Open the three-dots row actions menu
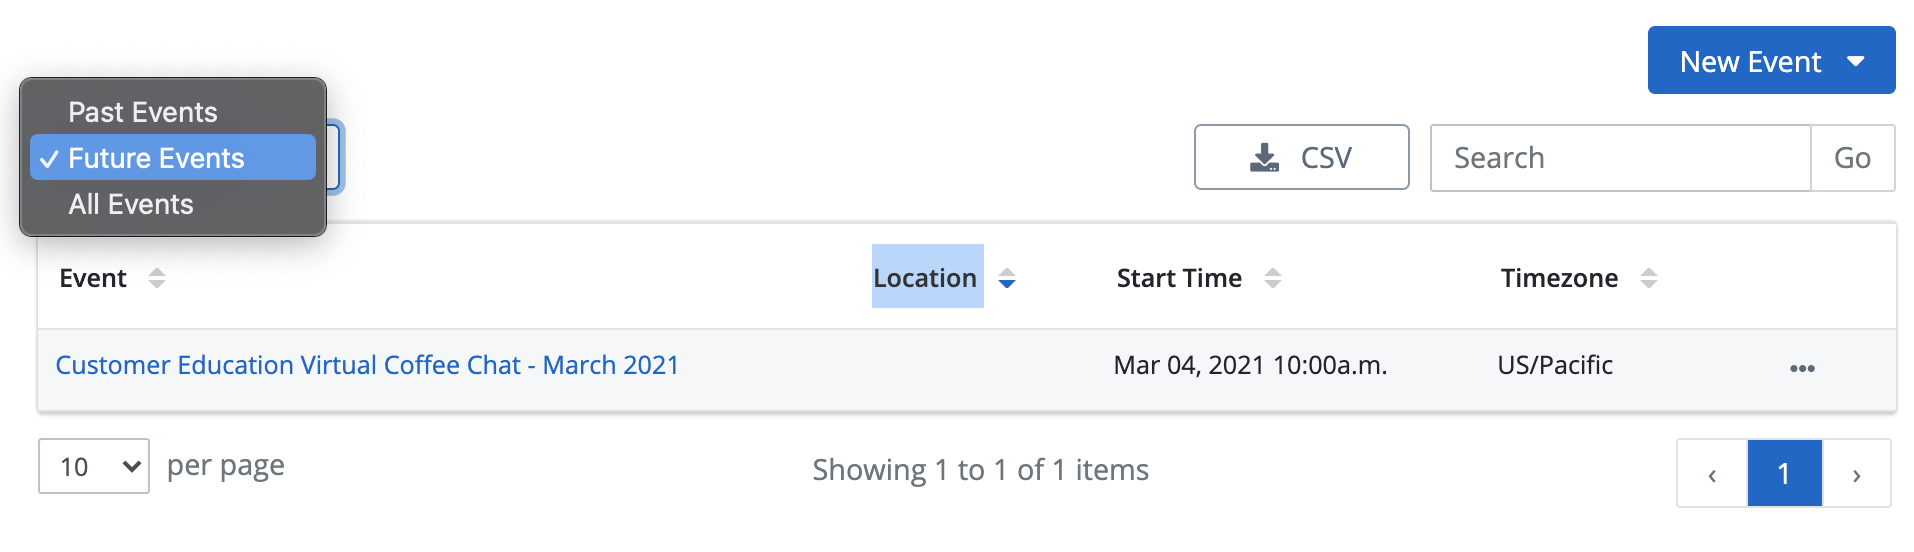Screen dimensions: 1914x552 pos(1802,368)
